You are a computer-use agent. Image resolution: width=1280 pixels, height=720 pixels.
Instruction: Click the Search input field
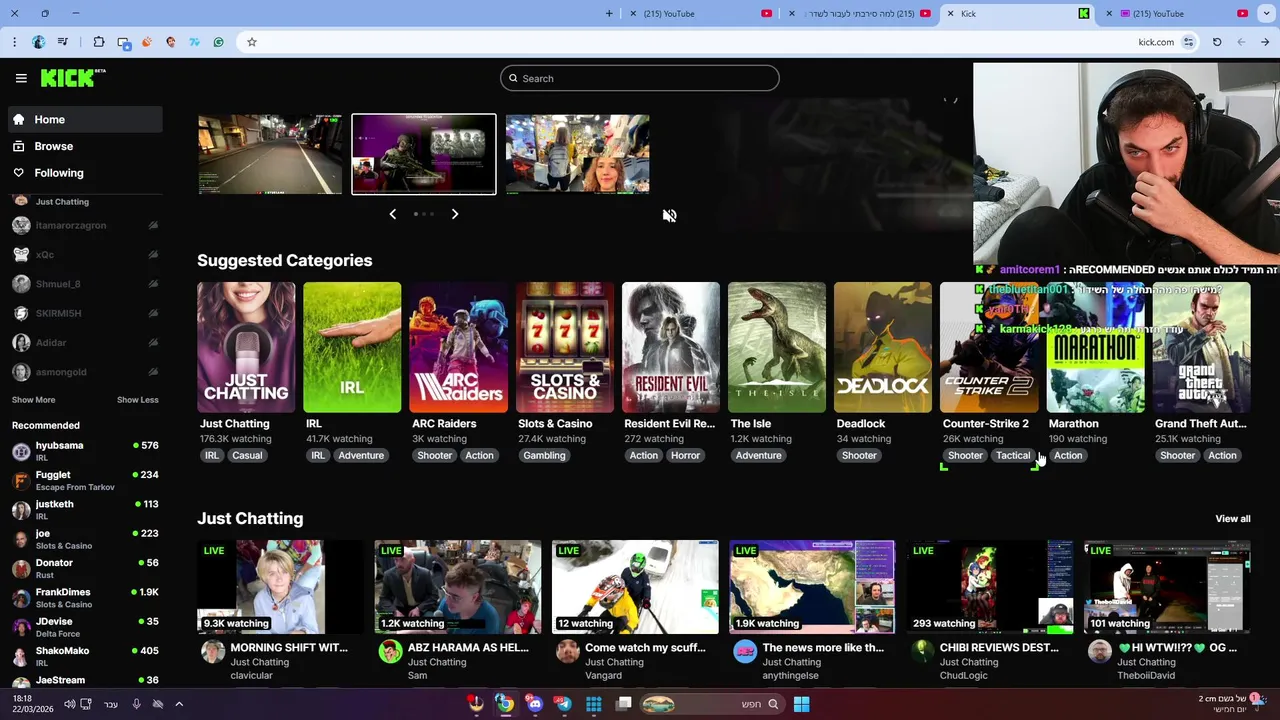click(640, 78)
